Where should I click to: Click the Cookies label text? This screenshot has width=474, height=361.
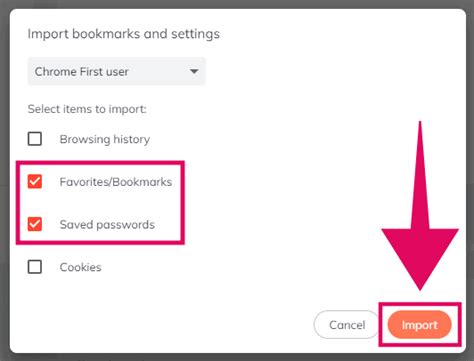[80, 267]
